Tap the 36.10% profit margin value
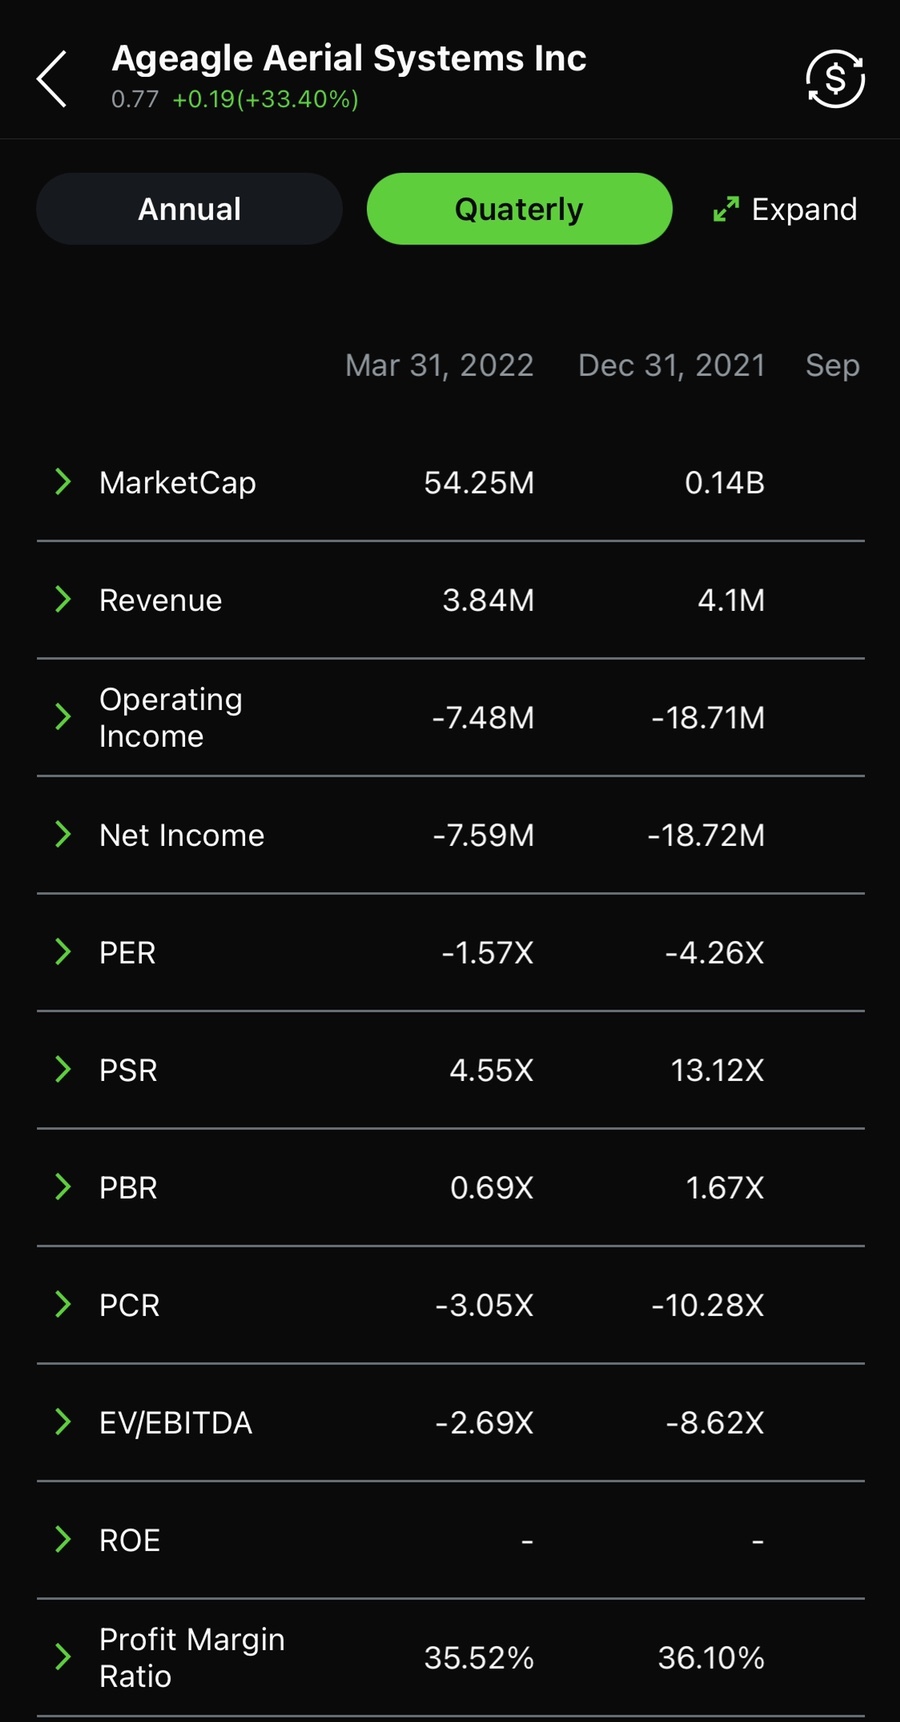The width and height of the screenshot is (900, 1722). [711, 1658]
